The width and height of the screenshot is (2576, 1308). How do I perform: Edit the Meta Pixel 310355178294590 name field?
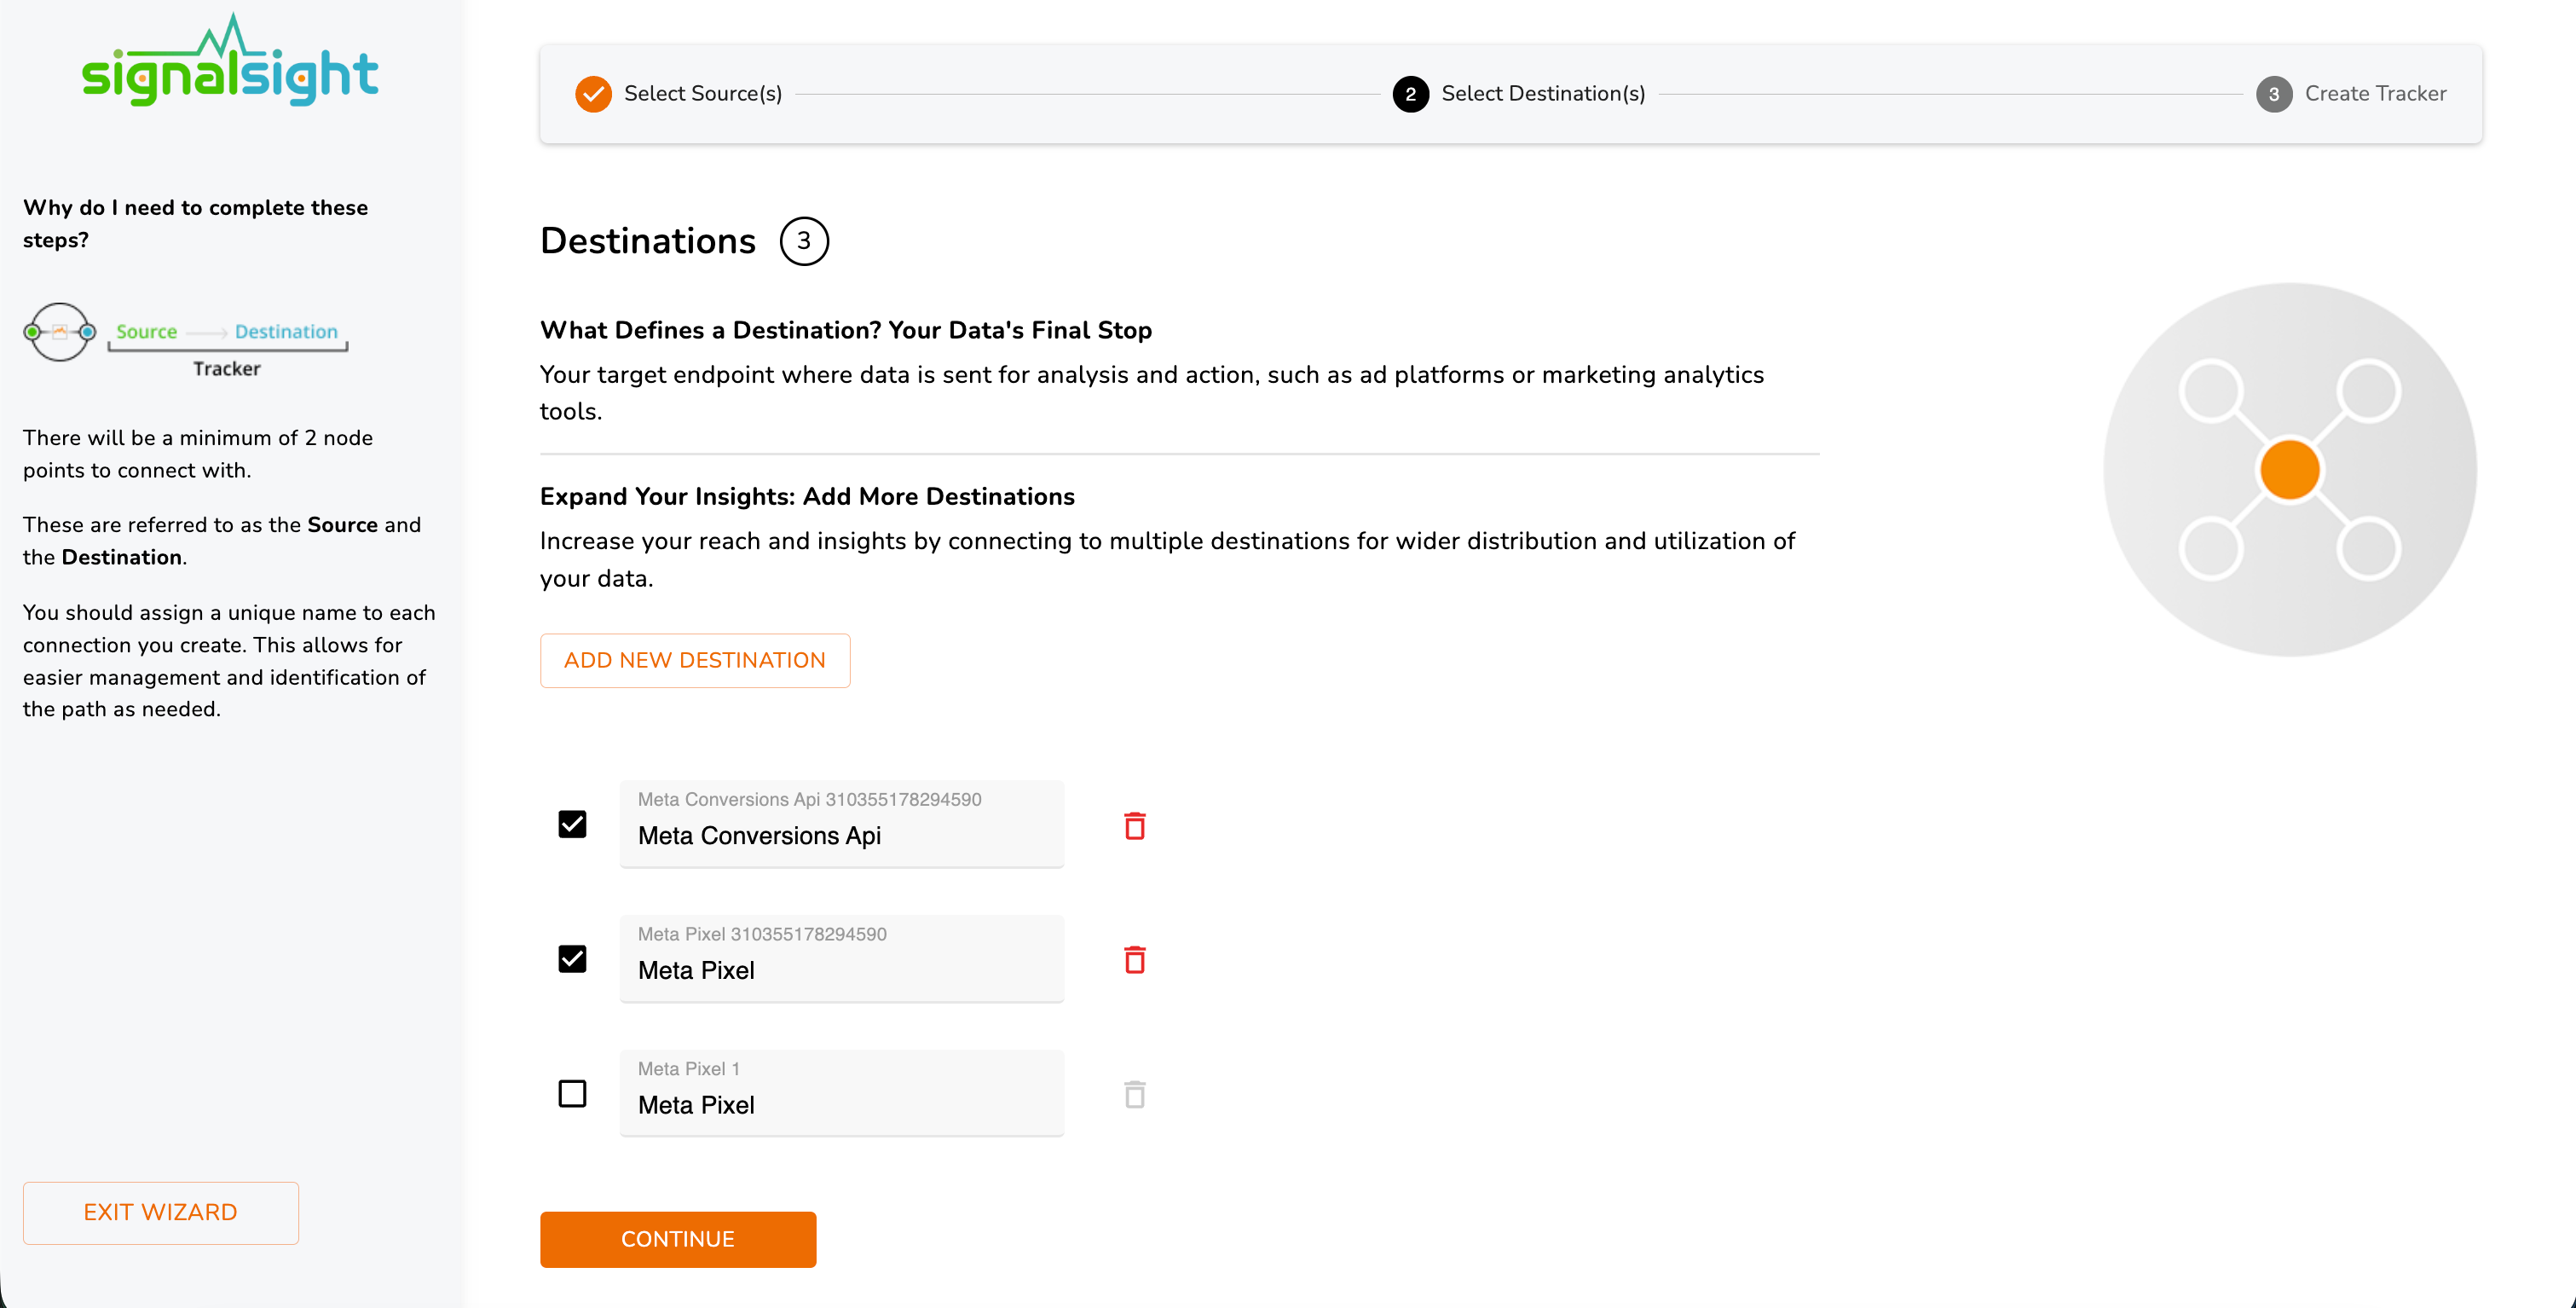[841, 959]
